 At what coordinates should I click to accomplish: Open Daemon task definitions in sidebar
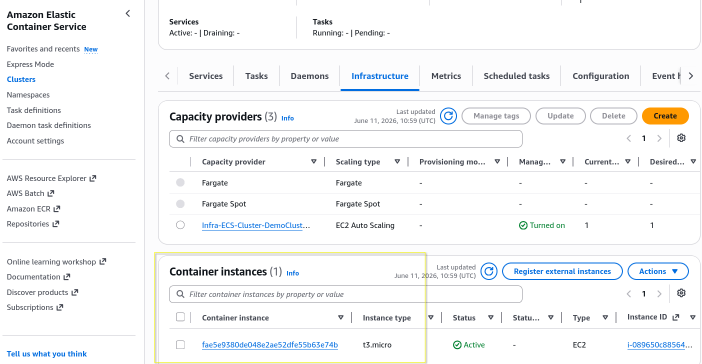[x=49, y=125]
